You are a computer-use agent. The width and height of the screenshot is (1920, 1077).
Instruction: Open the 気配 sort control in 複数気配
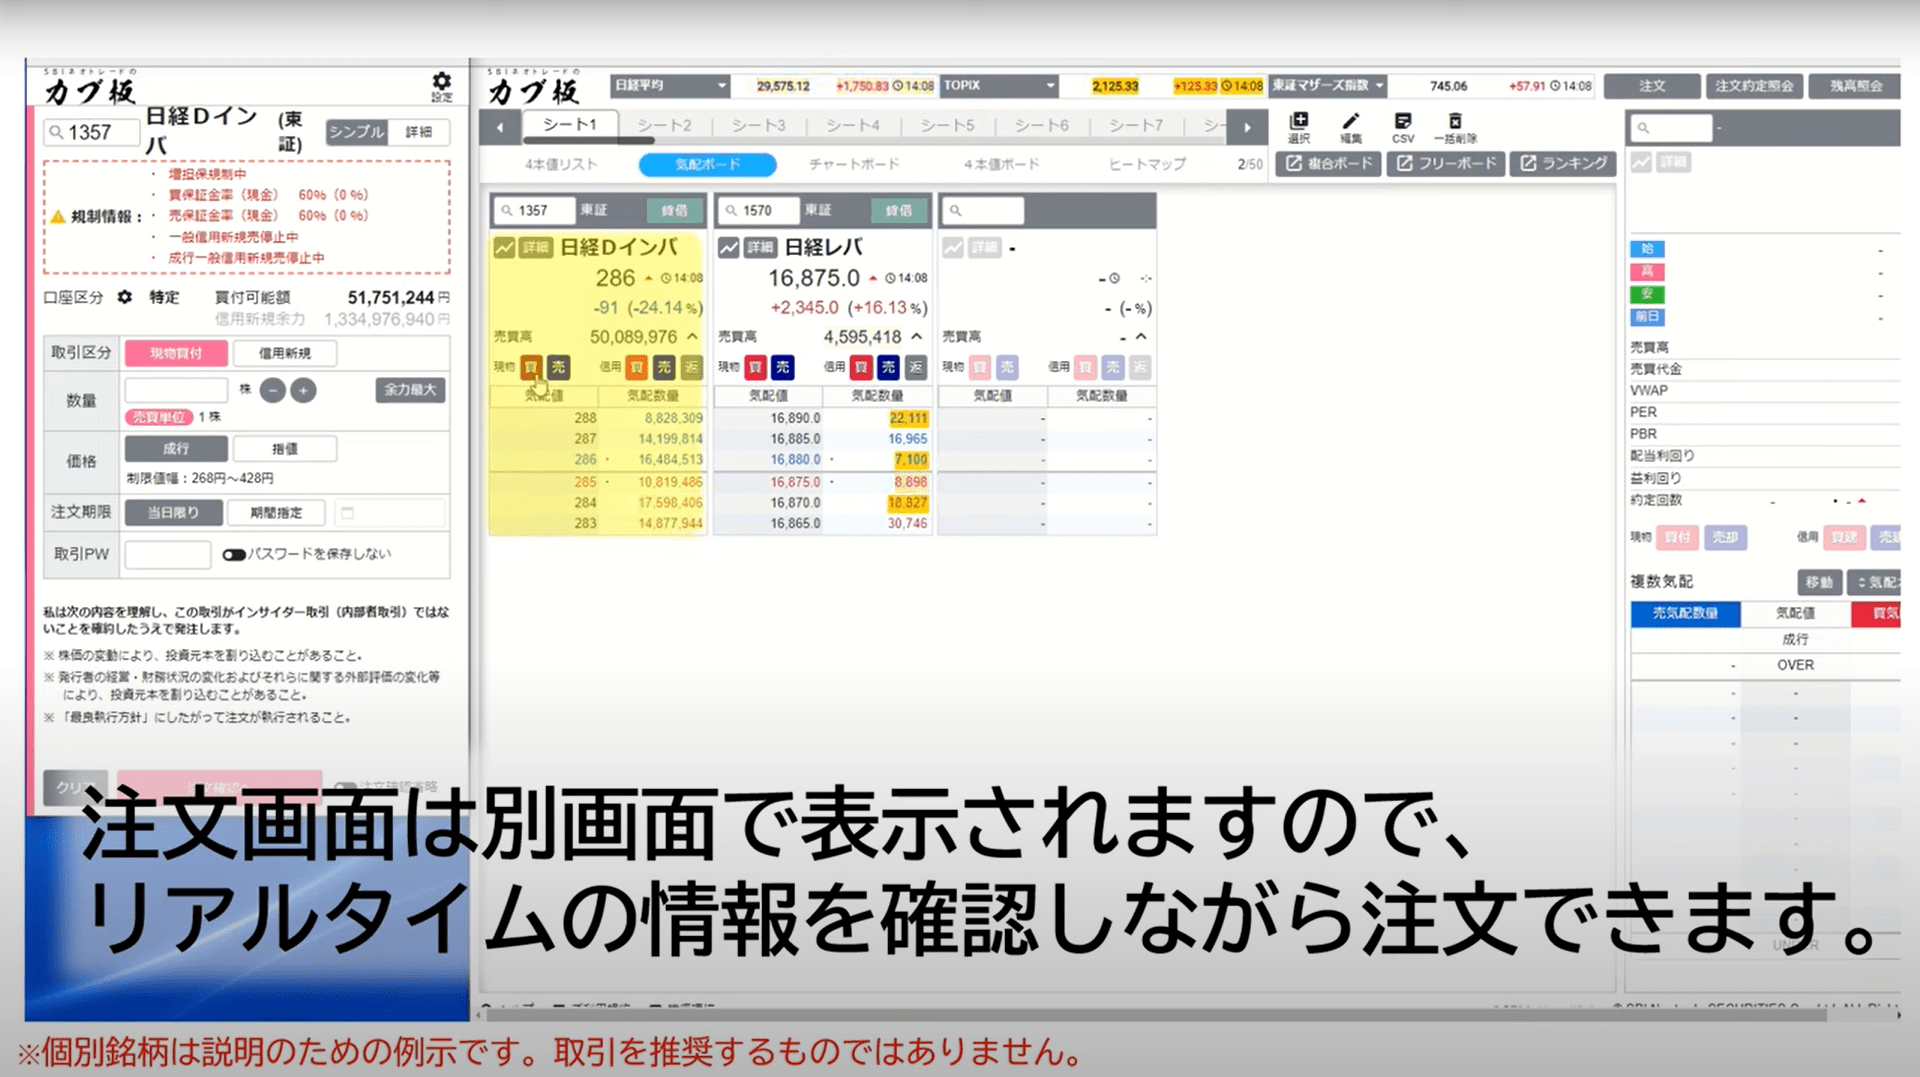click(1875, 582)
